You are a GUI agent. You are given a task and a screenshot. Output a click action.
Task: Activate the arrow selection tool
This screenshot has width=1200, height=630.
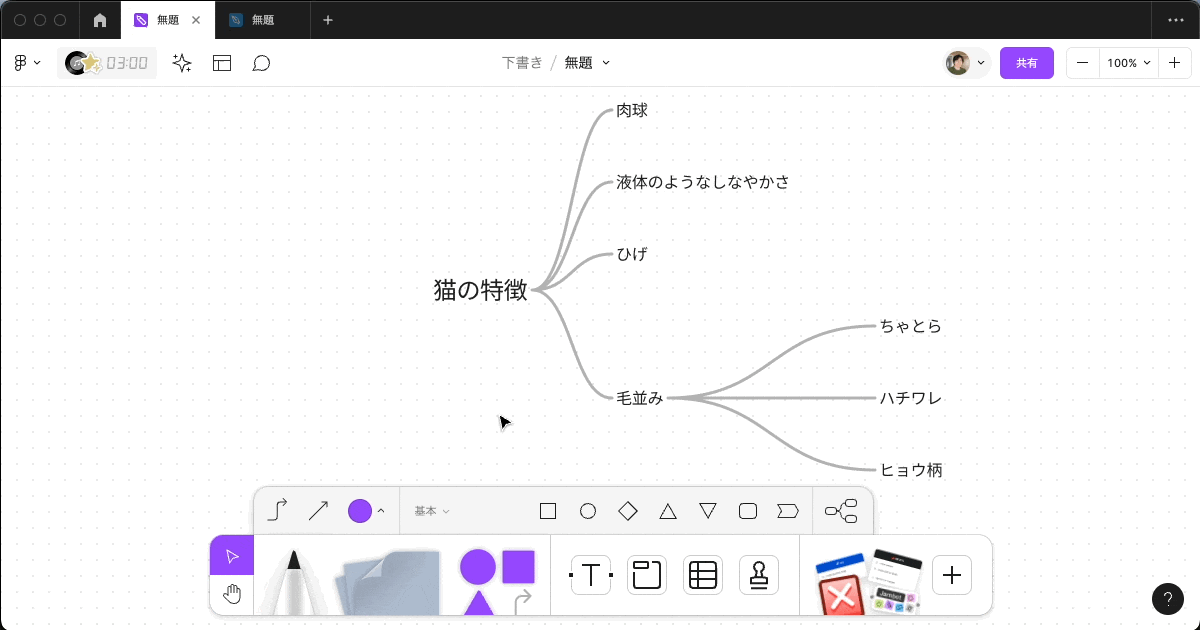pos(232,554)
